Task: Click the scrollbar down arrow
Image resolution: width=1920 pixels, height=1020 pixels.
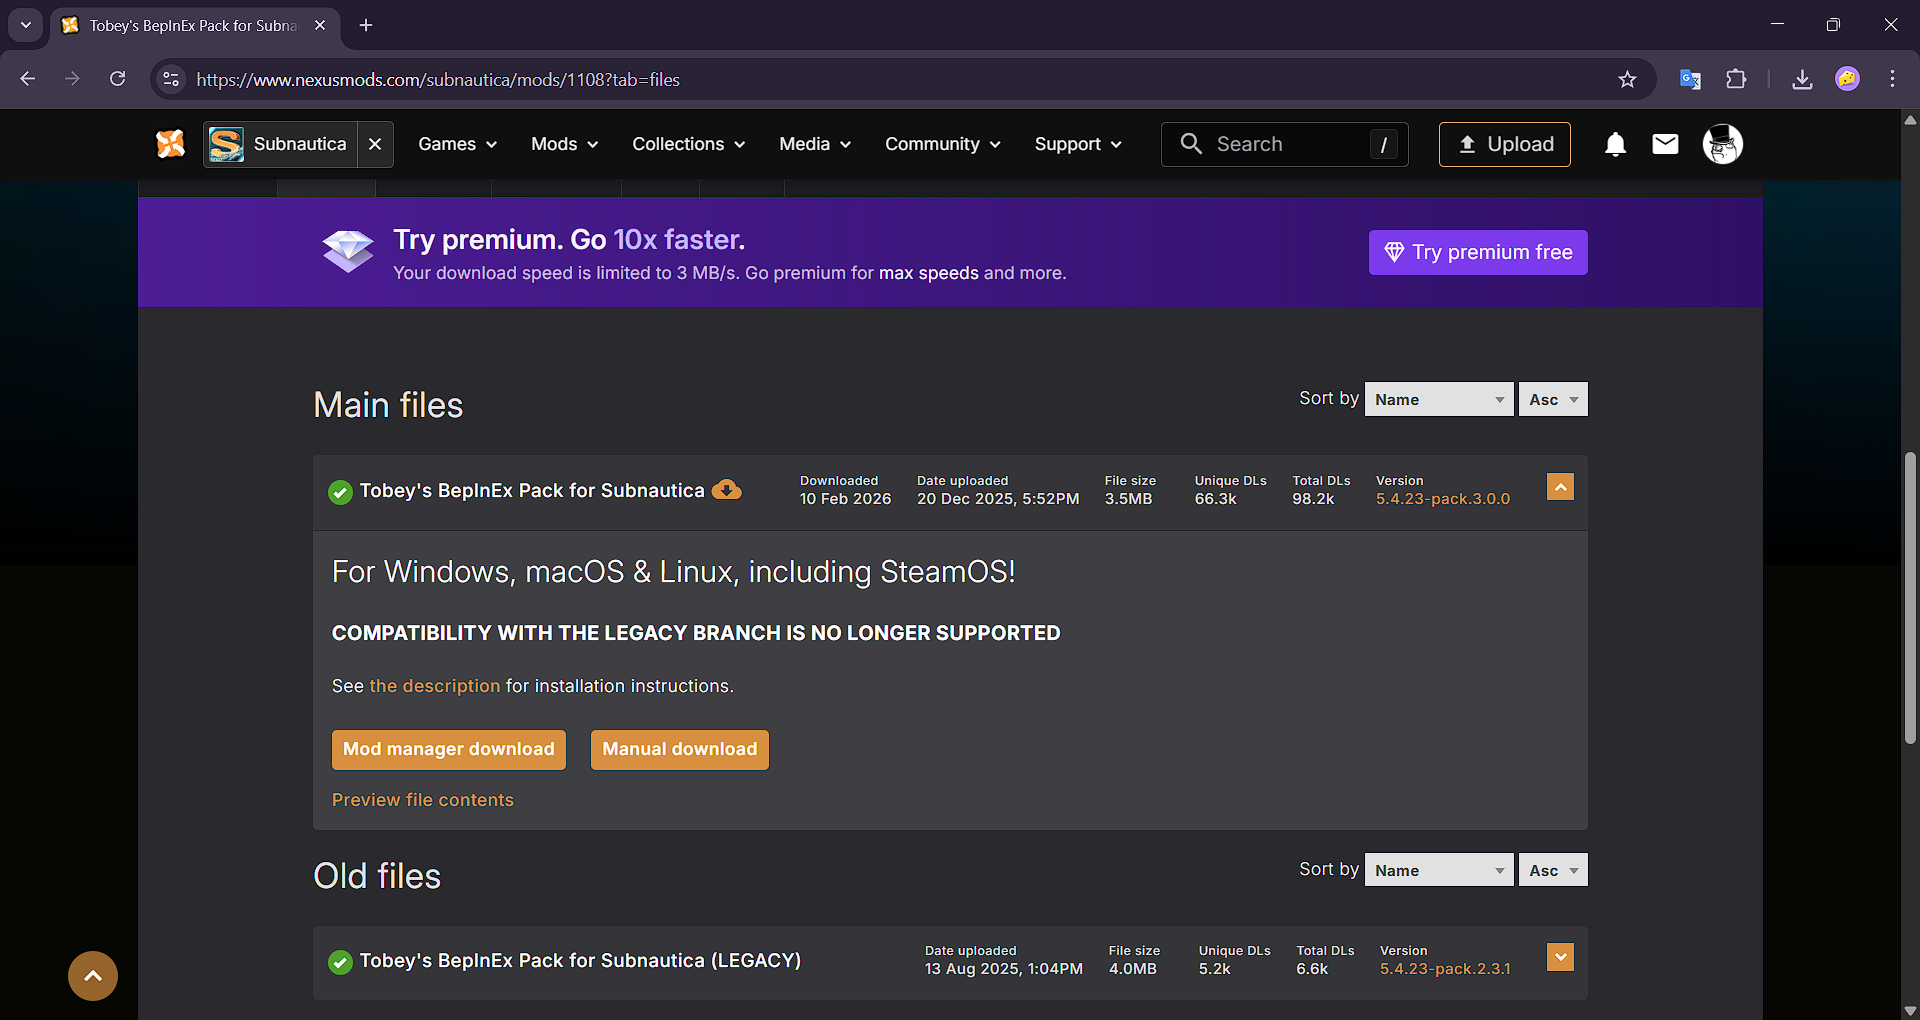Action: (x=1910, y=1011)
